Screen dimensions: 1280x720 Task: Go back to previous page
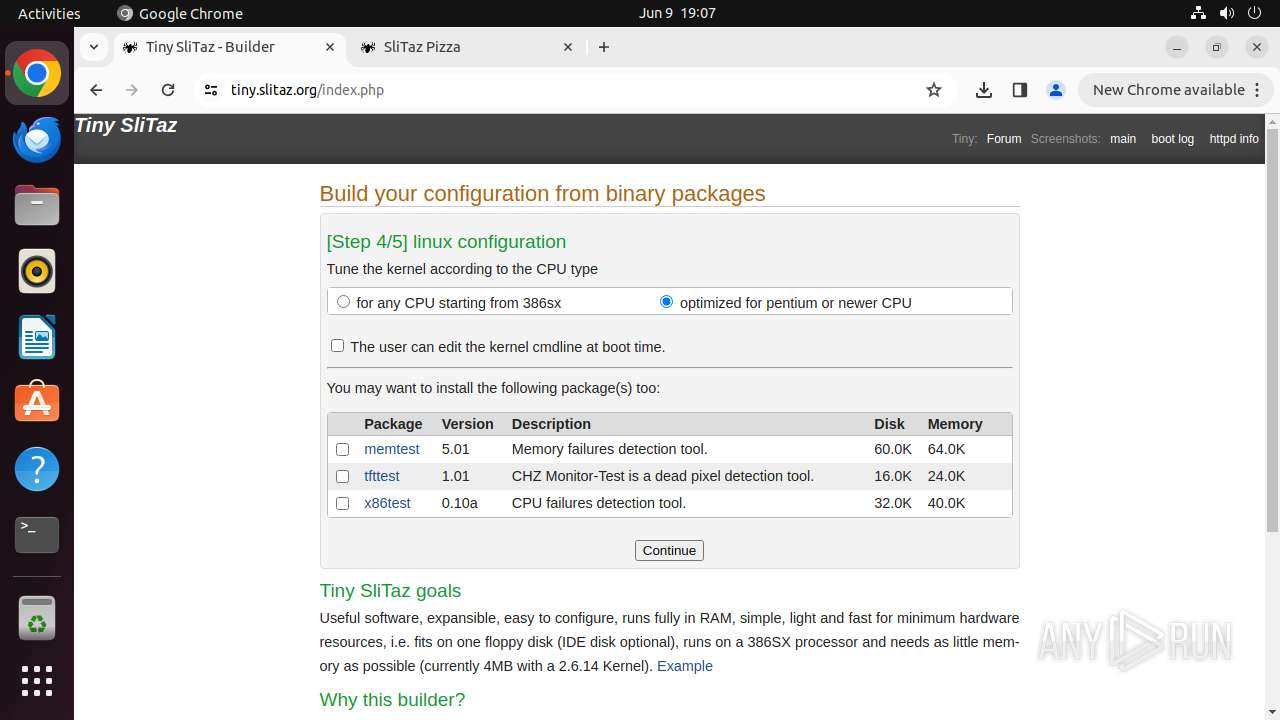[96, 90]
